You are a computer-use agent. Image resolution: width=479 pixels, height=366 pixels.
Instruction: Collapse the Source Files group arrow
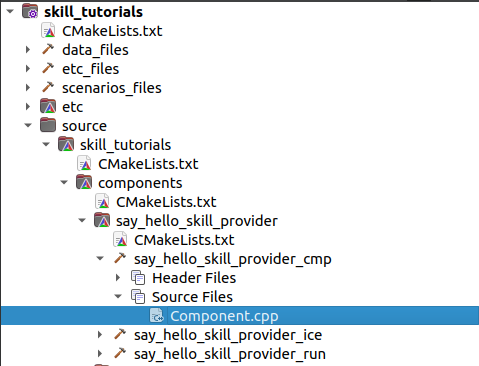[x=118, y=297]
